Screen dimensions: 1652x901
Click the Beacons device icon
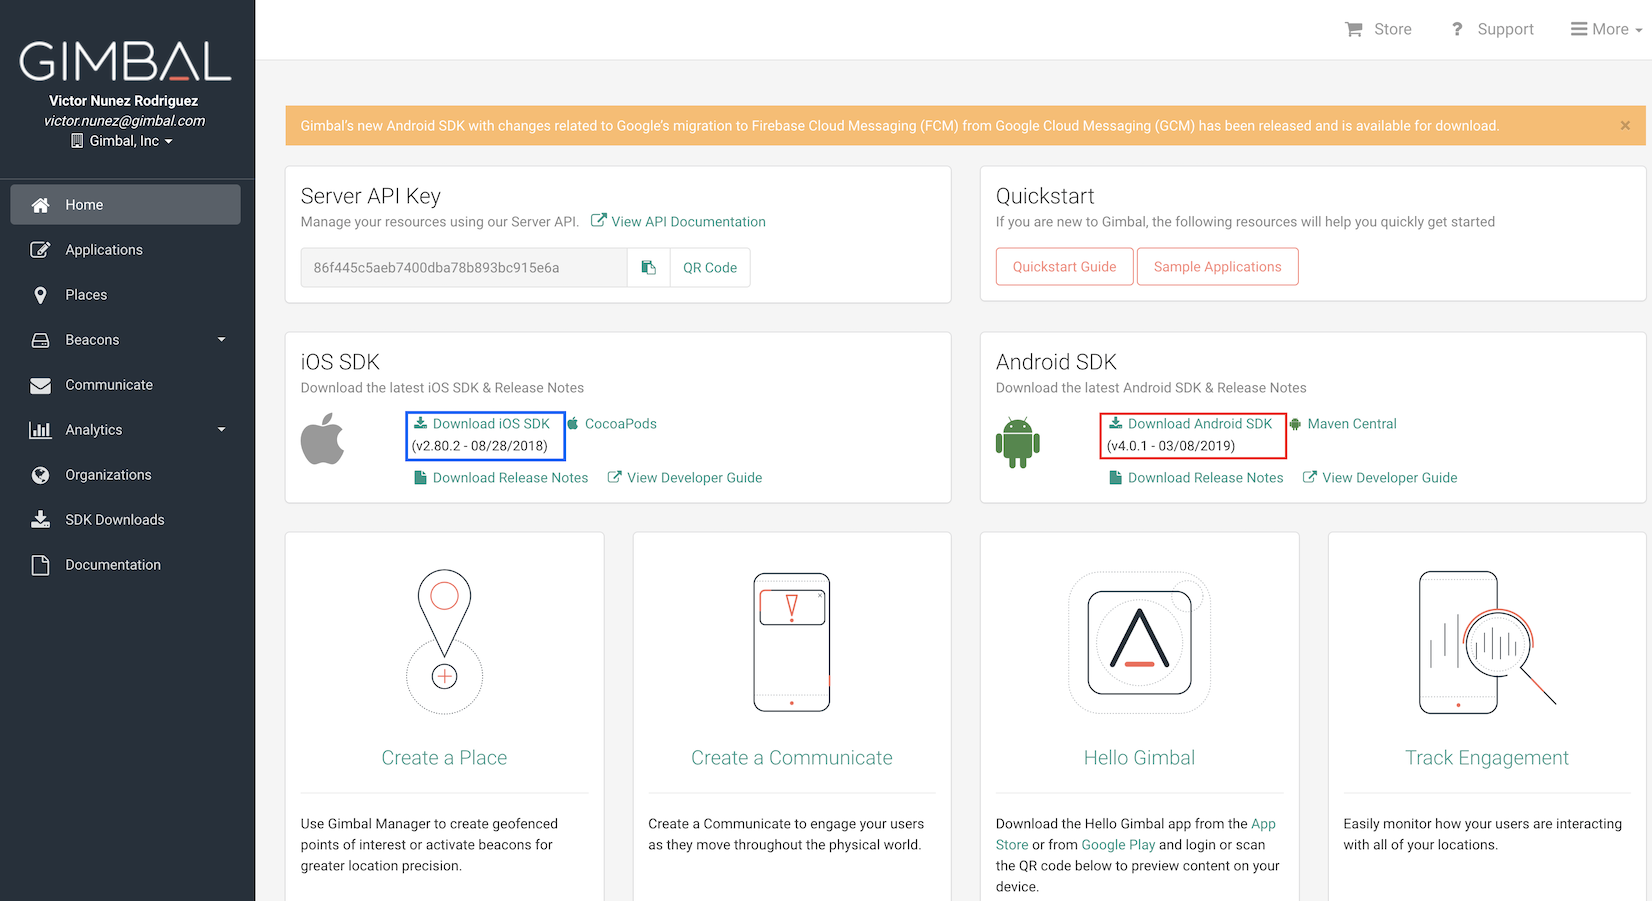click(40, 340)
